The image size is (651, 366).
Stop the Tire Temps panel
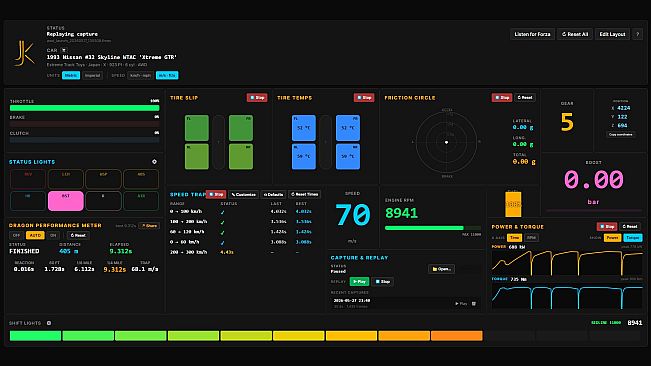[x=364, y=98]
